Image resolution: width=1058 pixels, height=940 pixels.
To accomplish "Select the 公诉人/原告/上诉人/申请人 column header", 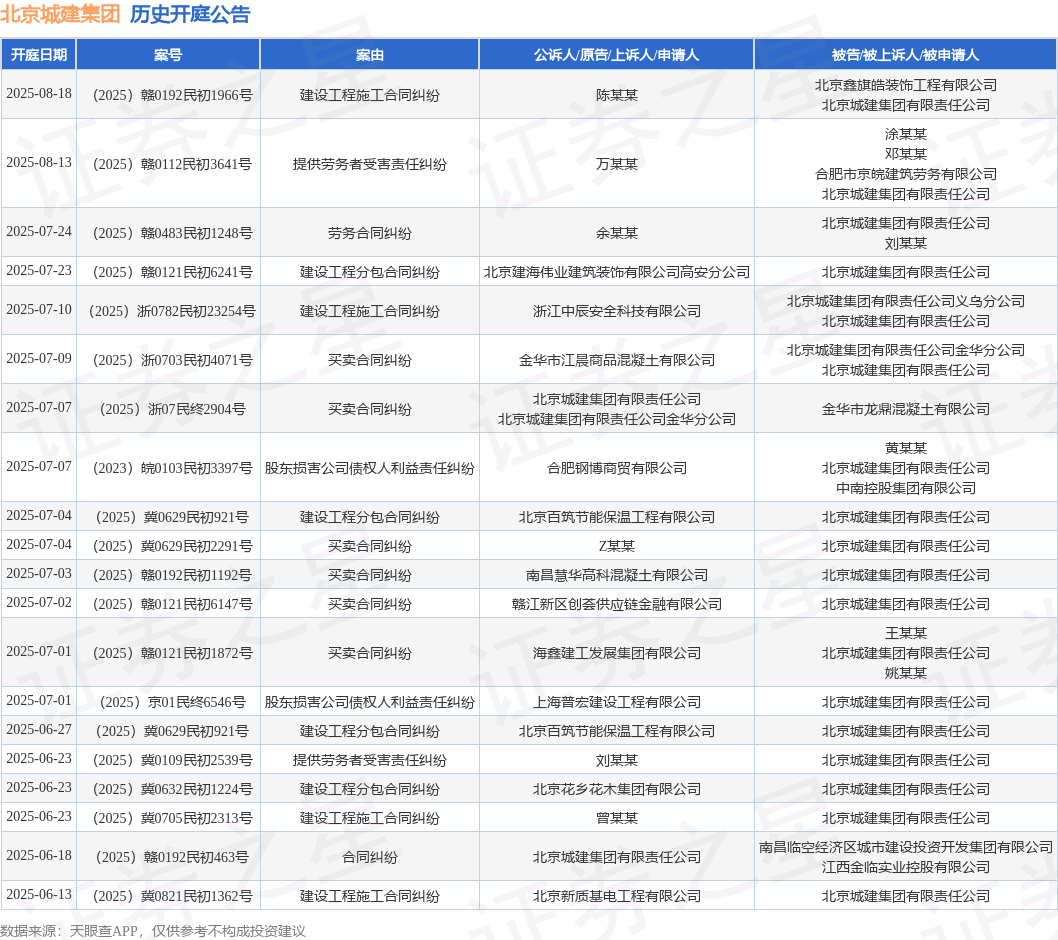I will pos(617,55).
